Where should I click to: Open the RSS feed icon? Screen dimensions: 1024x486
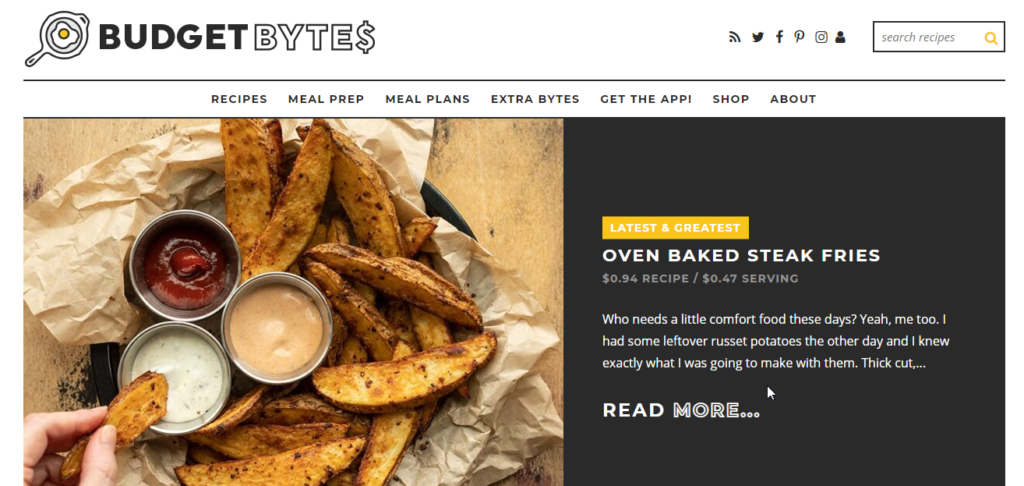tap(735, 37)
